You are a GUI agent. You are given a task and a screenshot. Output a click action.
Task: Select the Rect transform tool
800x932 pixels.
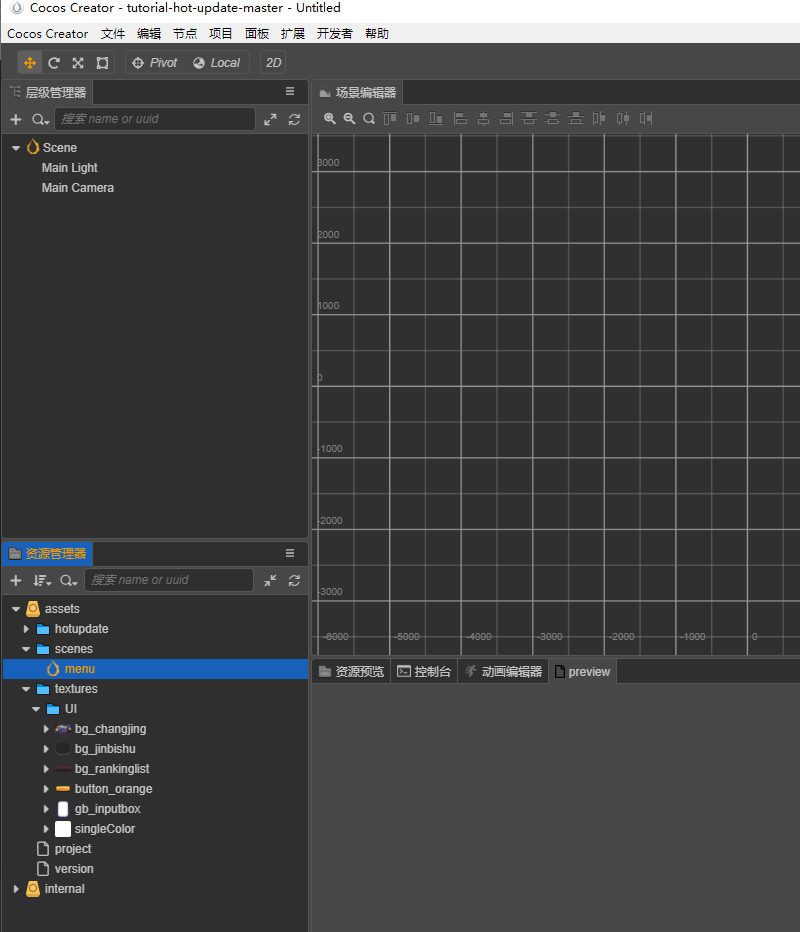102,63
